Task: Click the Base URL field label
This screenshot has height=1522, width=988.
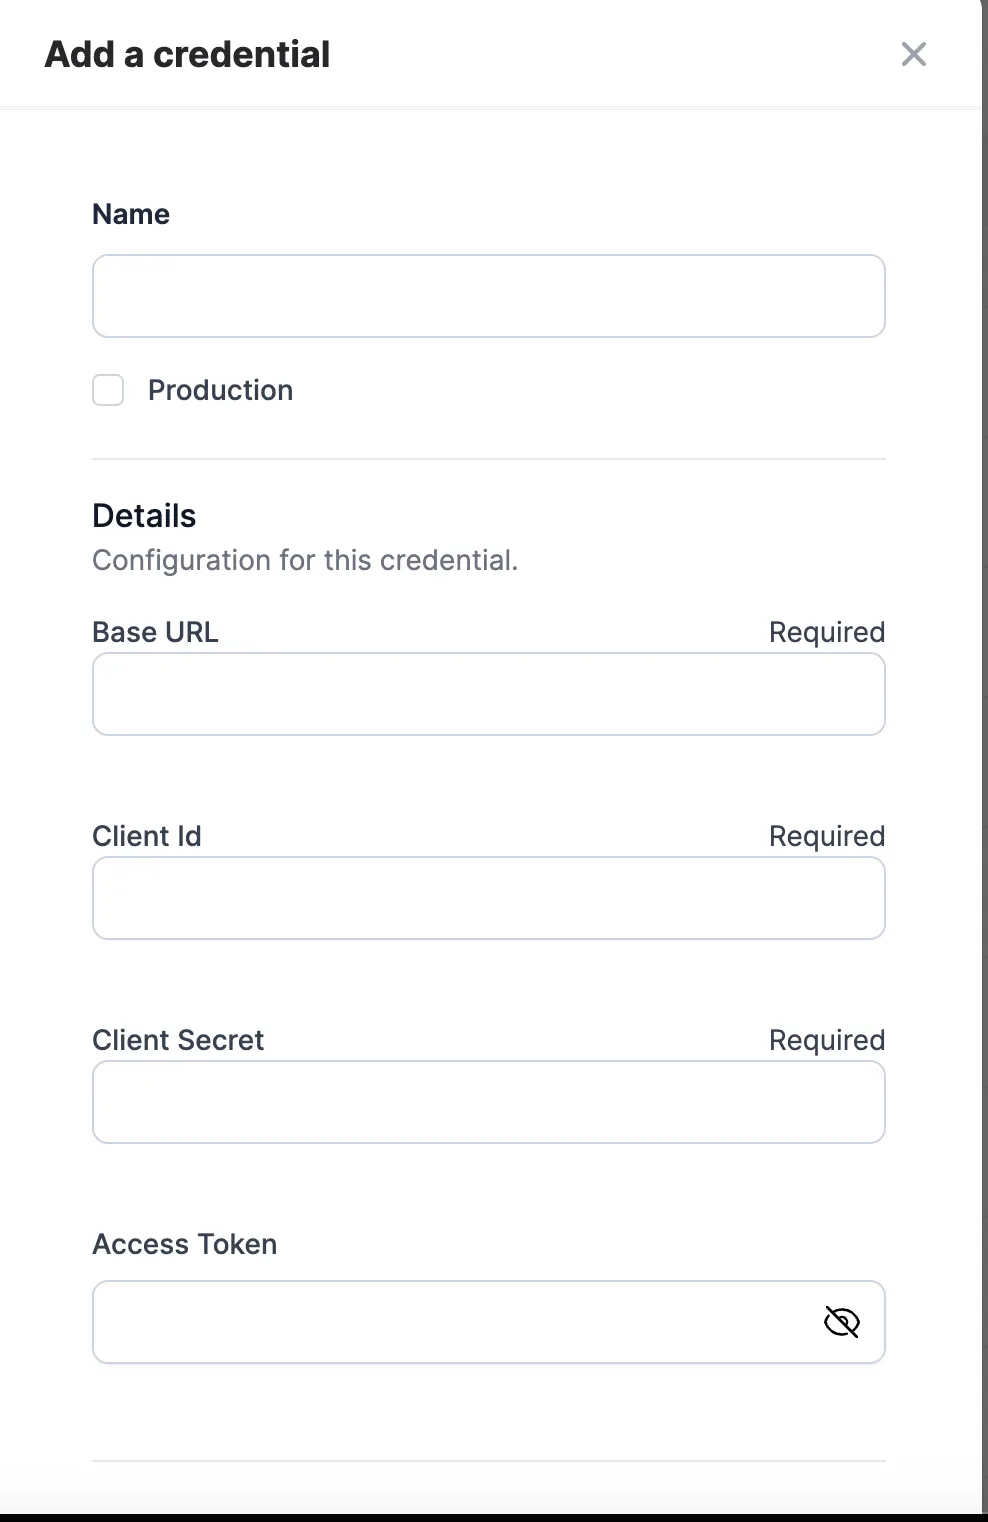Action: point(155,632)
